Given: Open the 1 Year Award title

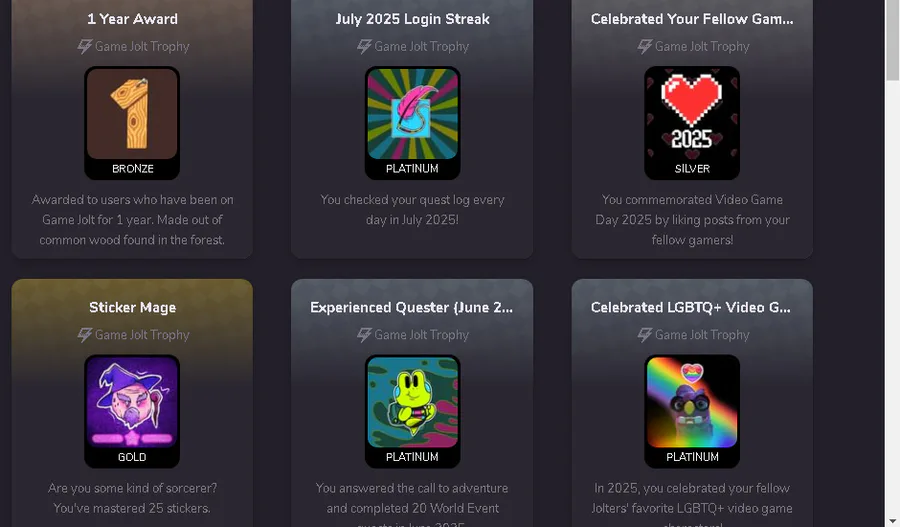Looking at the screenshot, I should click(x=132, y=19).
